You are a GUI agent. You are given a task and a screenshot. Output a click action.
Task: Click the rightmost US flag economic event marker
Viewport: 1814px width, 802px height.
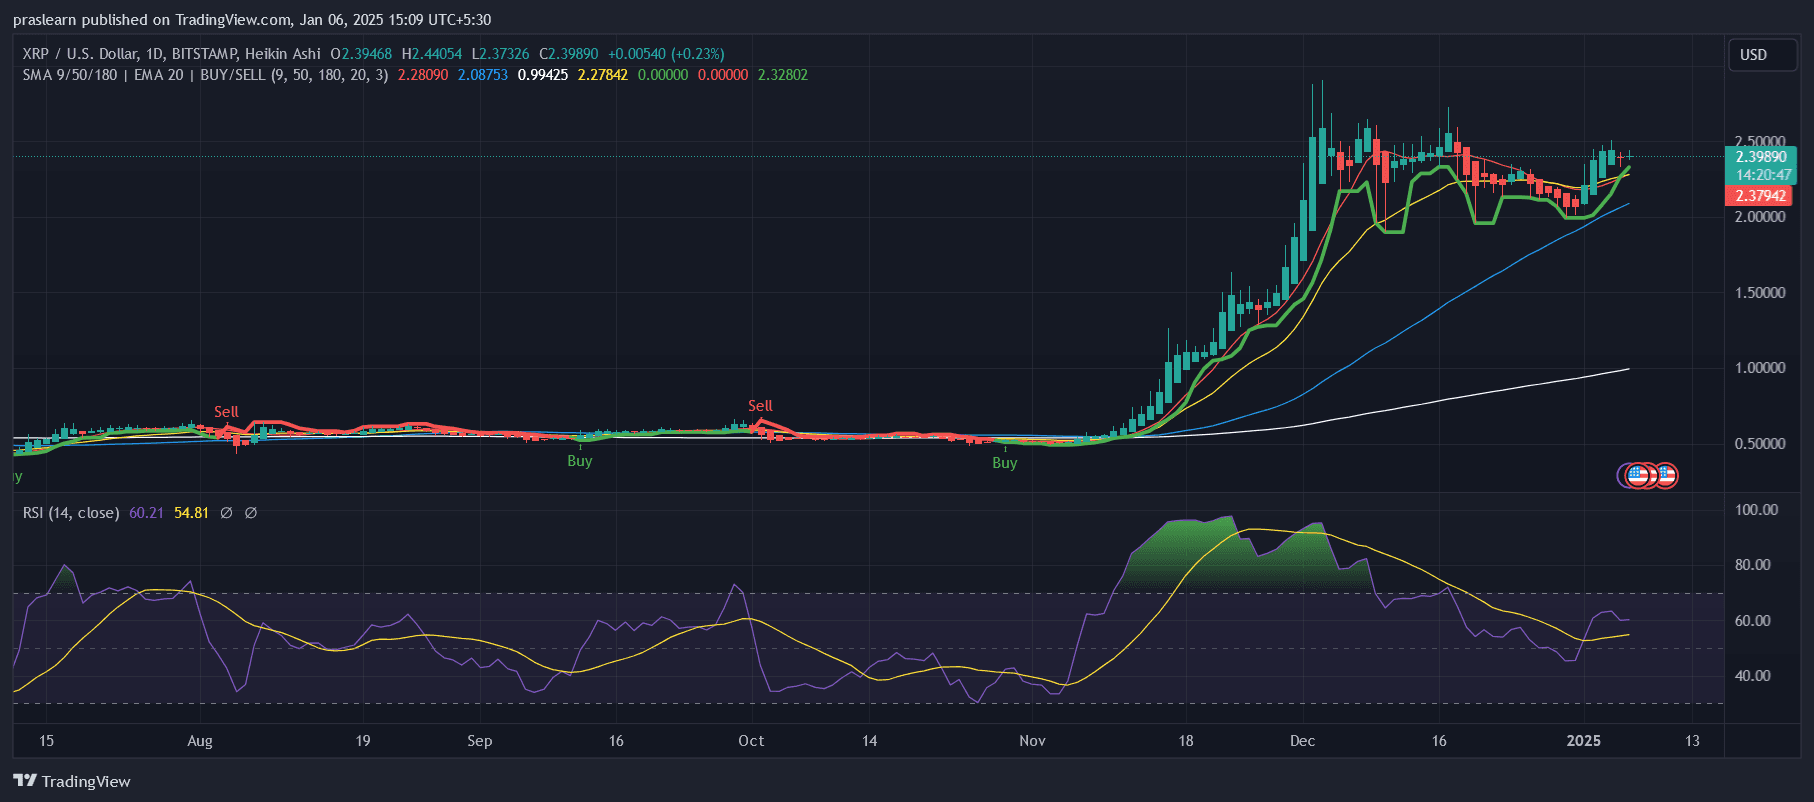coord(1665,475)
